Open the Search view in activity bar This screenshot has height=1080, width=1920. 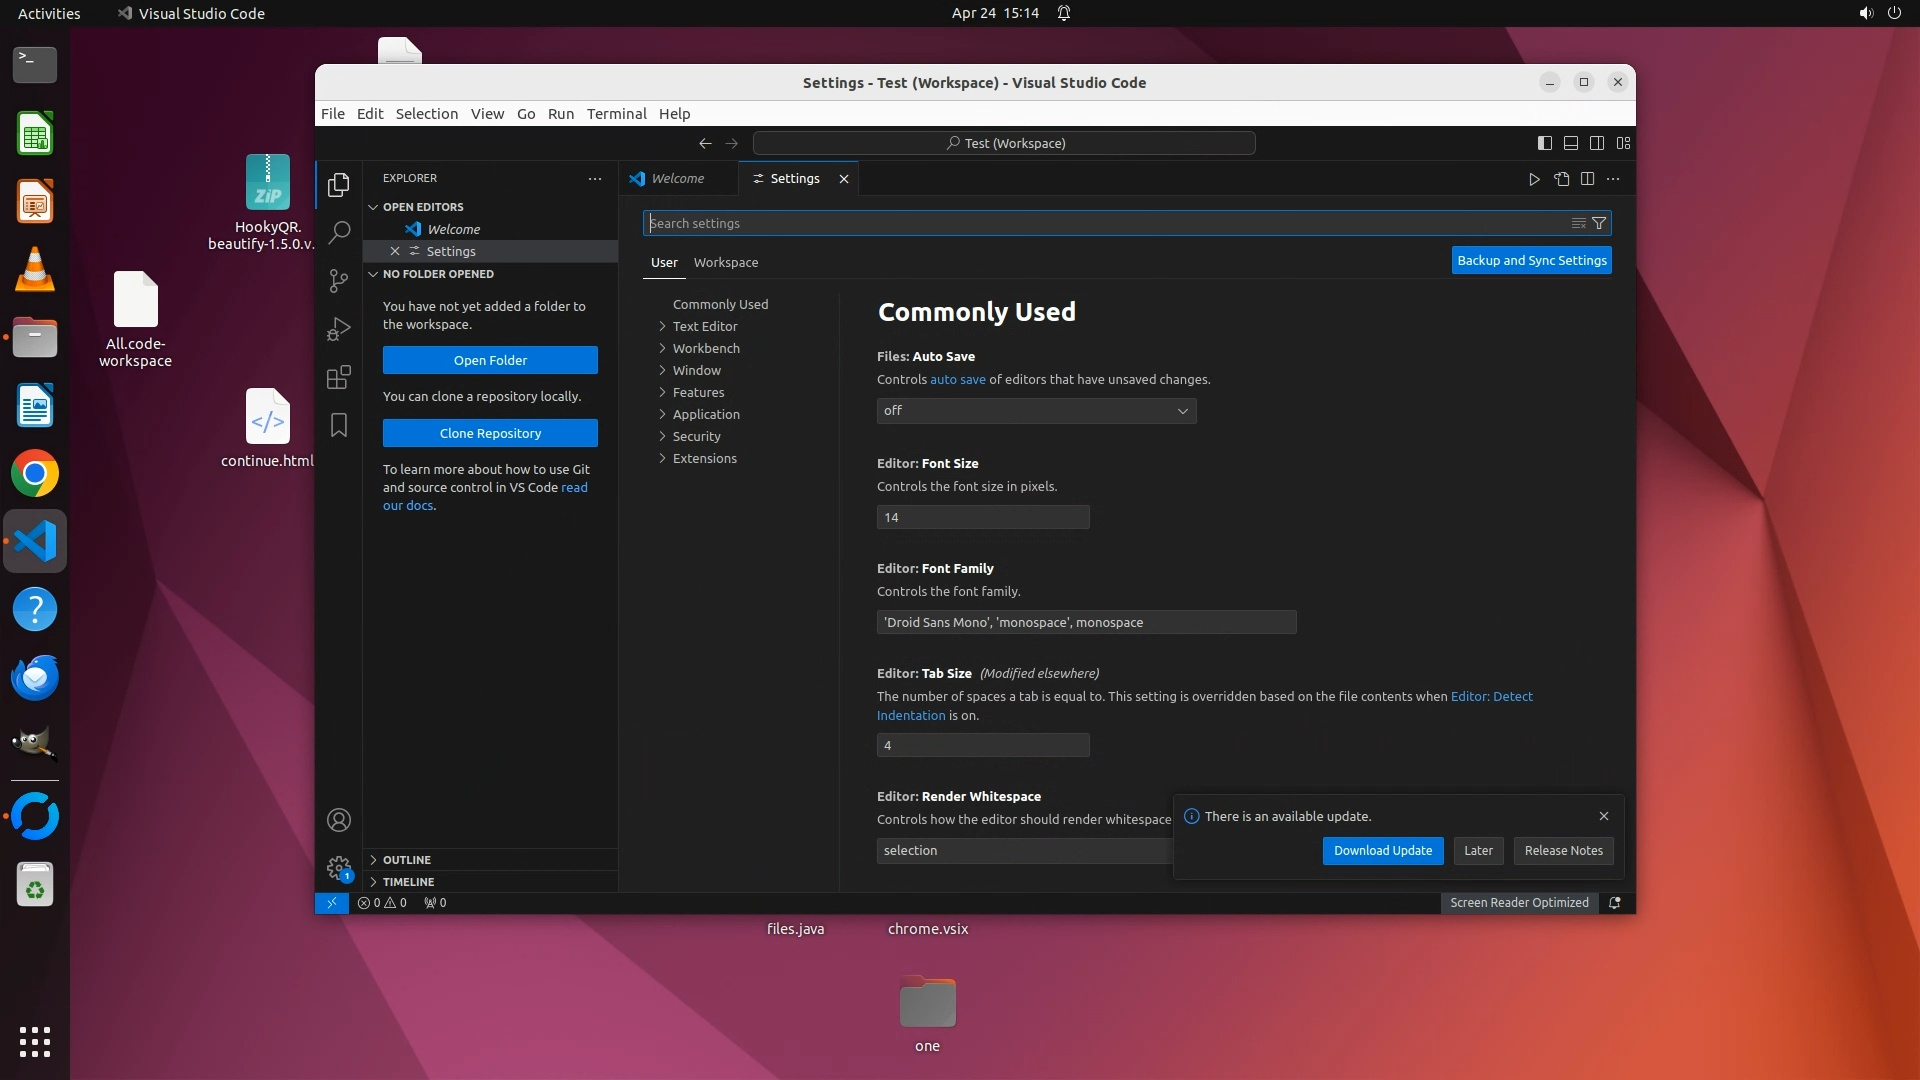[x=339, y=232]
